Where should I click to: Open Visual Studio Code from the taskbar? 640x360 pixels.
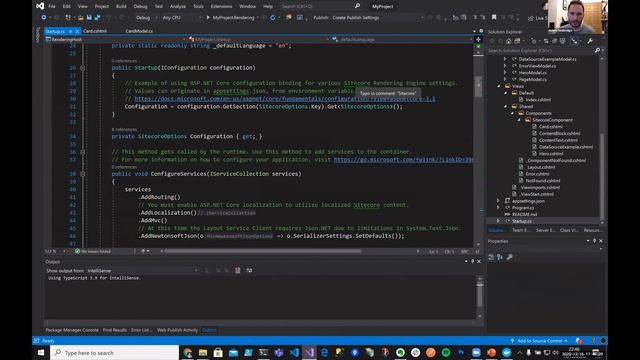(294, 352)
